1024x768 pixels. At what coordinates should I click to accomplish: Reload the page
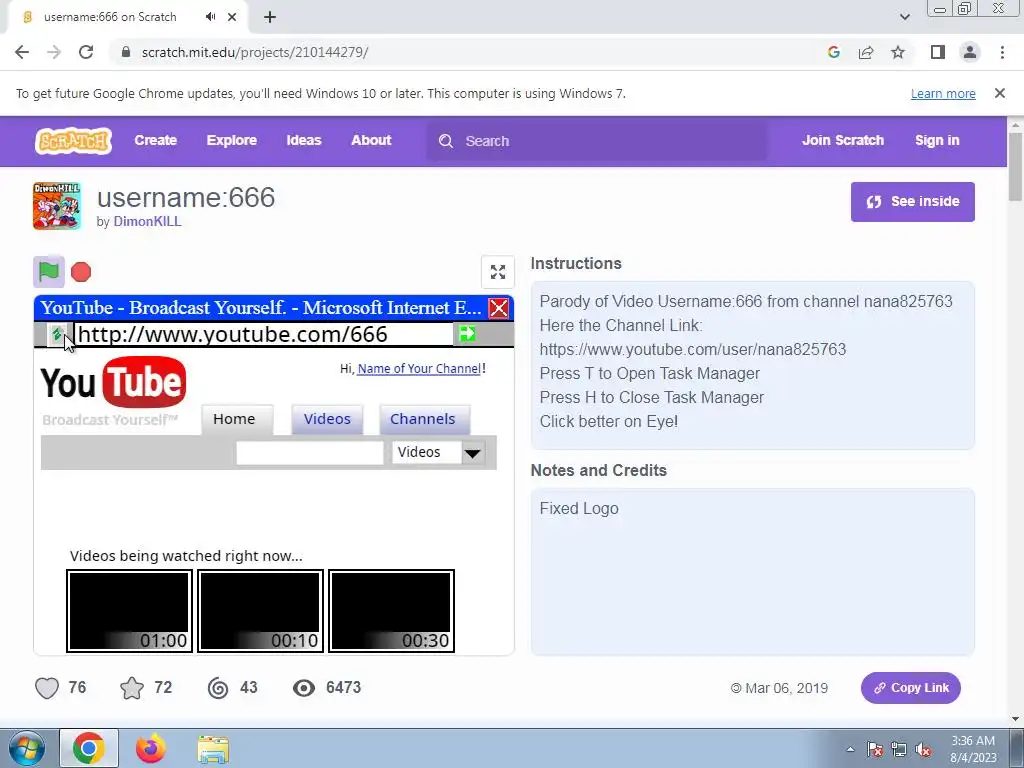(x=86, y=52)
